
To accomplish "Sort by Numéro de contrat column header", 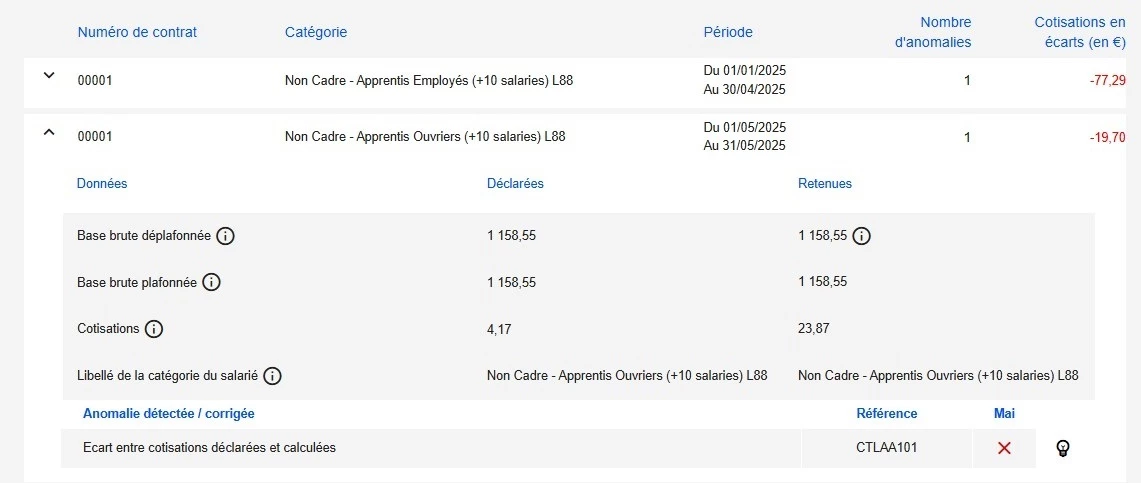I will 137,32.
